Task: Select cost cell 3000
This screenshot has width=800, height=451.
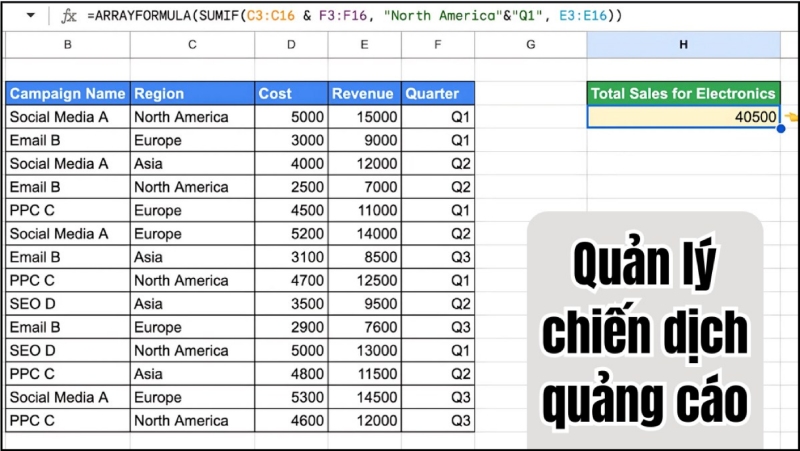Action: (x=291, y=140)
